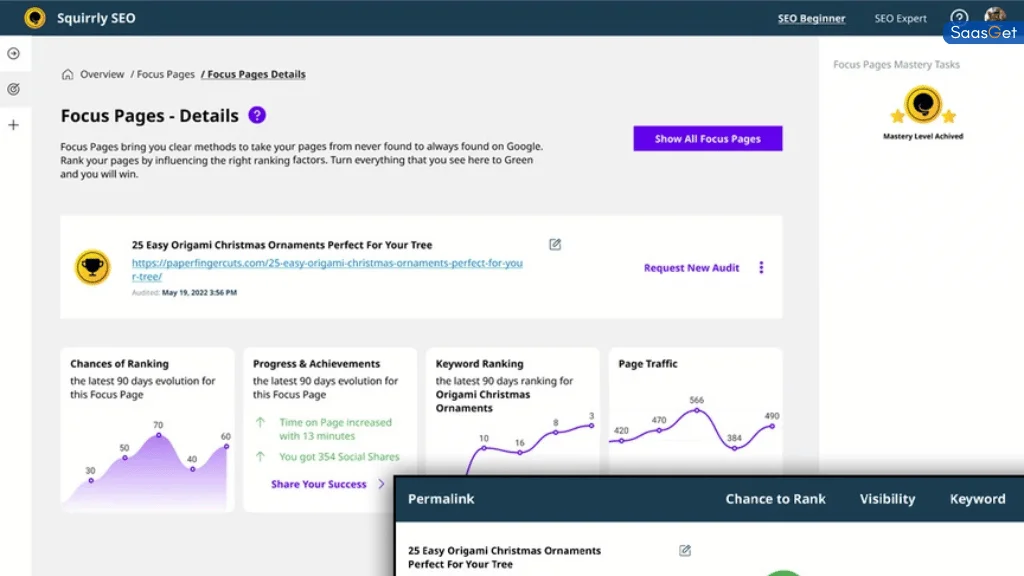Image resolution: width=1024 pixels, height=576 pixels.
Task: Click the audited date 'May 19, 2022 3:56 PM'
Action: (199, 293)
